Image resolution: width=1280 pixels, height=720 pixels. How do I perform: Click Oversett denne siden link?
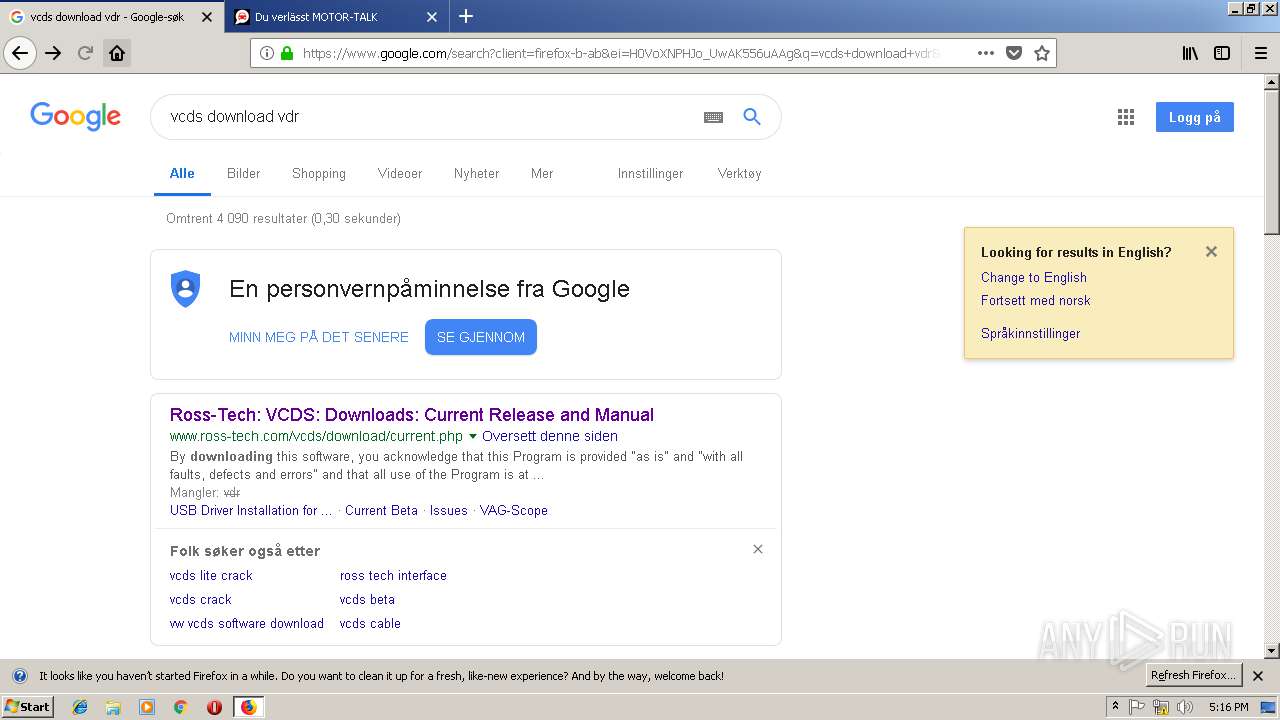pyautogui.click(x=550, y=437)
